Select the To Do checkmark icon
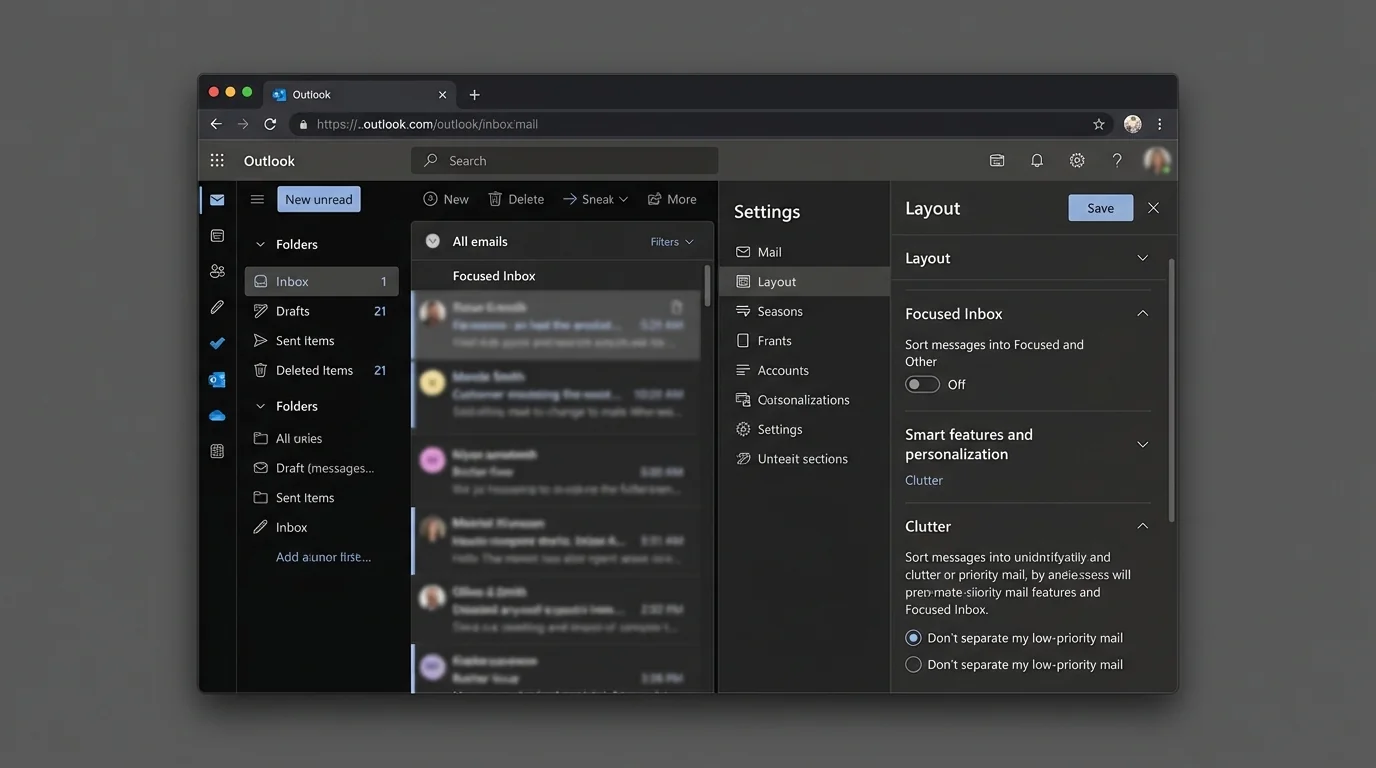This screenshot has height=768, width=1376. [217, 343]
